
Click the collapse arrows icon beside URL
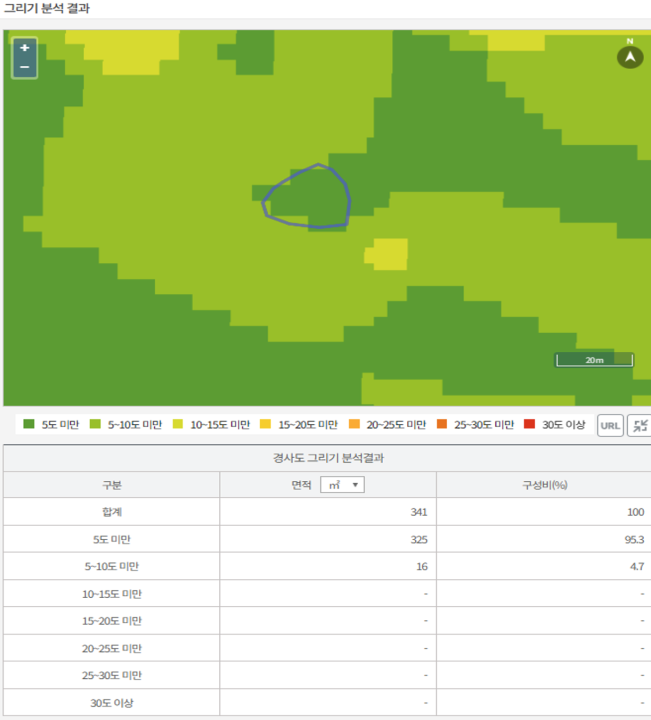tap(640, 425)
